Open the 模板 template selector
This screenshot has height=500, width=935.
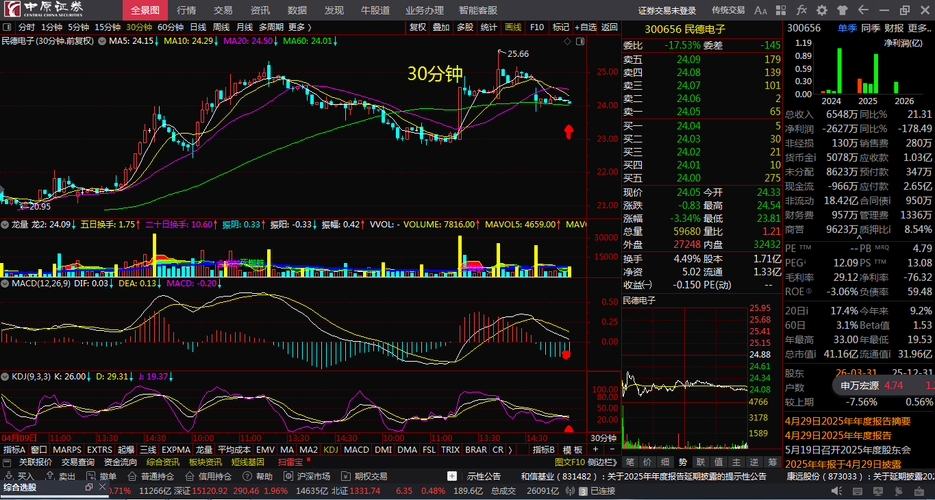coord(572,449)
